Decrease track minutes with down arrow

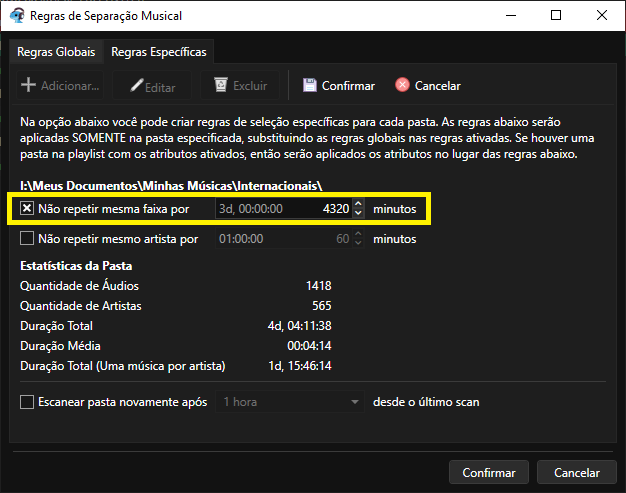358,214
